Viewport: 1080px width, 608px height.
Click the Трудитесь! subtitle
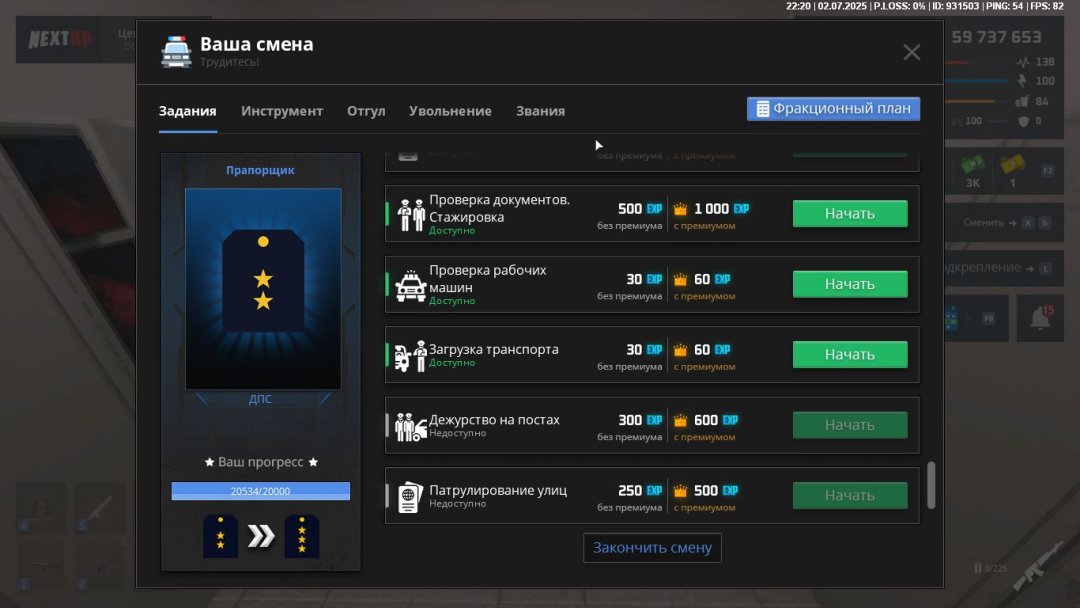tap(229, 62)
